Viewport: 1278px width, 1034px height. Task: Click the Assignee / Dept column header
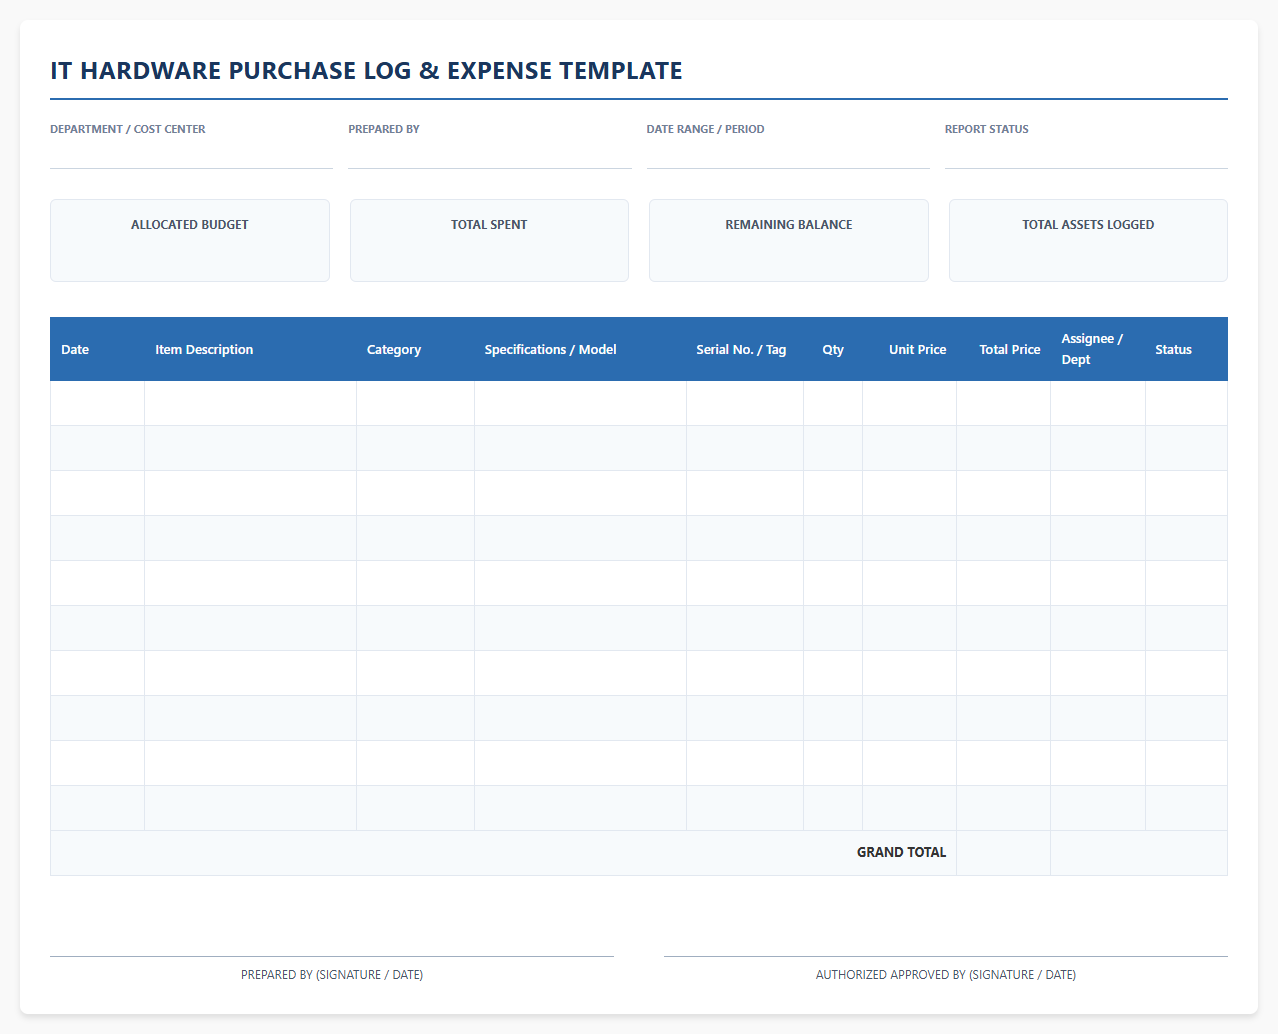pyautogui.click(x=1098, y=349)
